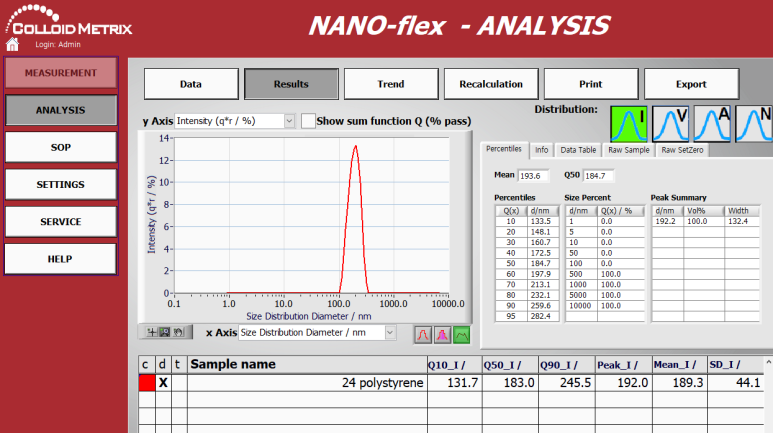Open the SERVICE section
This screenshot has width=773, height=433.
[x=61, y=222]
